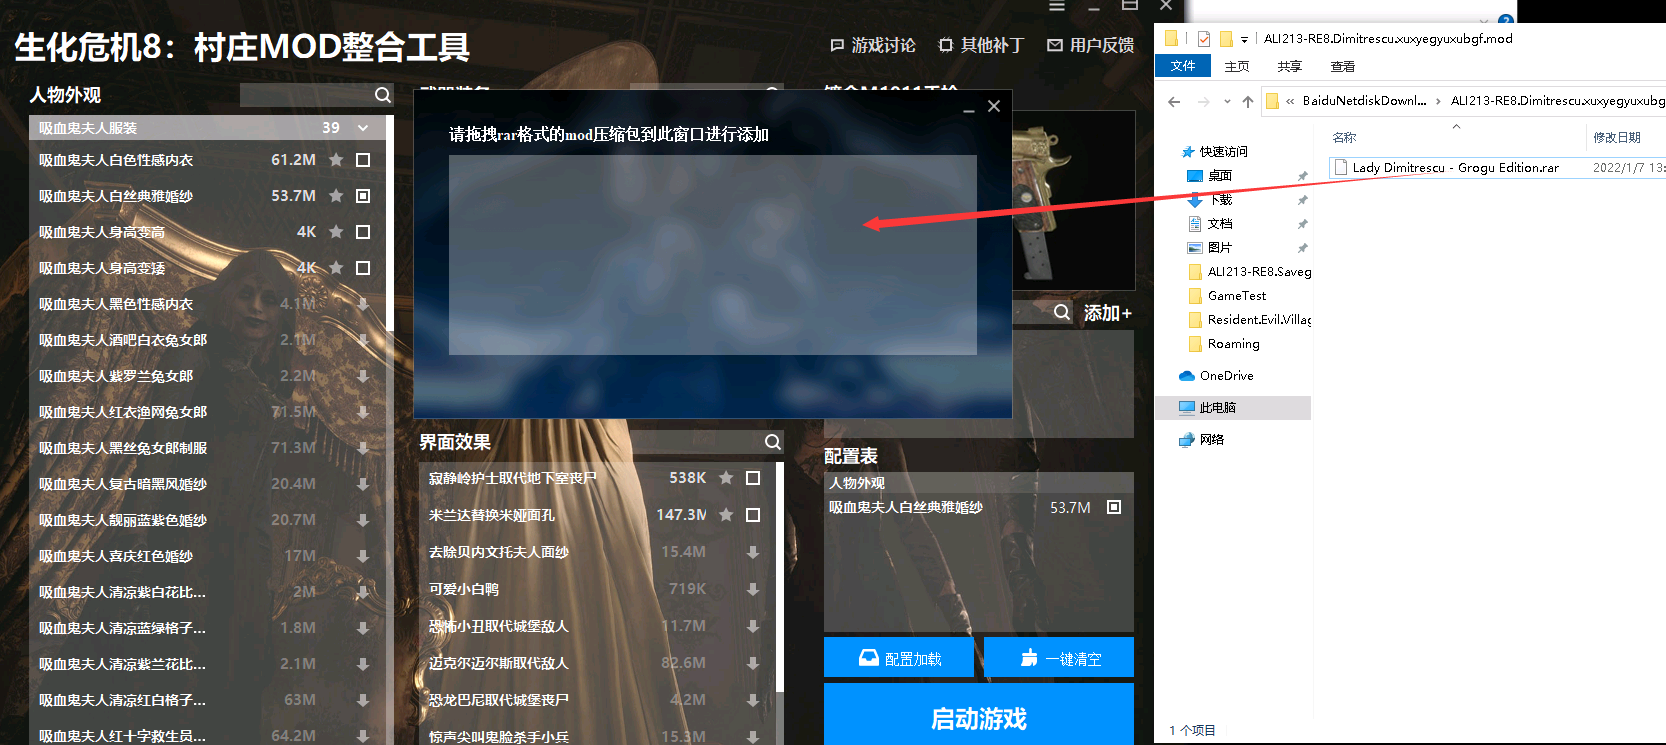The height and width of the screenshot is (745, 1666).
Task: Open 桌面 in Explorer sidebar
Action: click(x=1219, y=176)
